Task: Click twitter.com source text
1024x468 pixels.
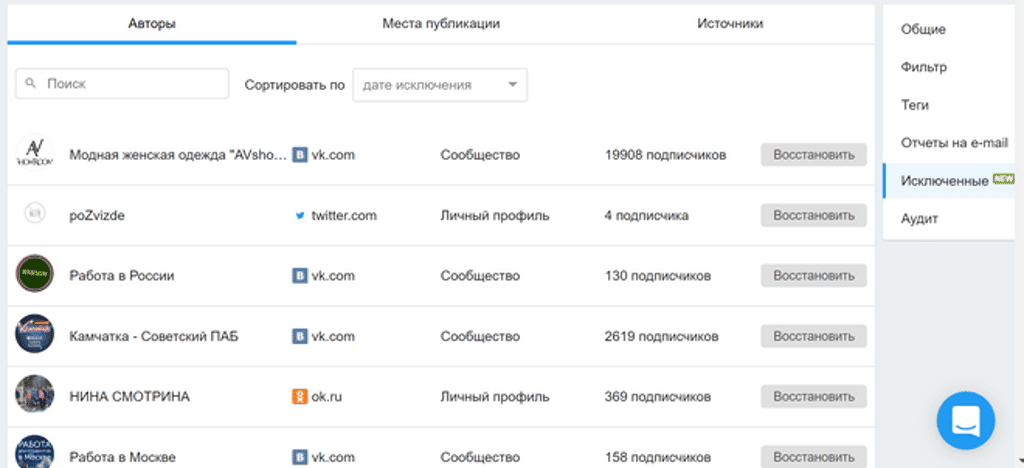Action: tap(344, 216)
